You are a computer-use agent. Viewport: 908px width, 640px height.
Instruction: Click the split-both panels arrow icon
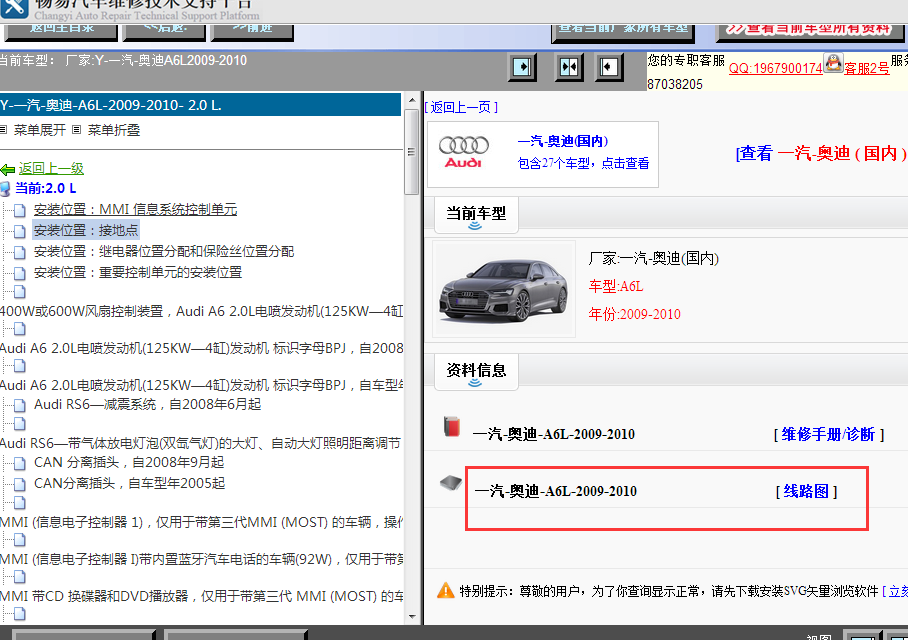(569, 67)
